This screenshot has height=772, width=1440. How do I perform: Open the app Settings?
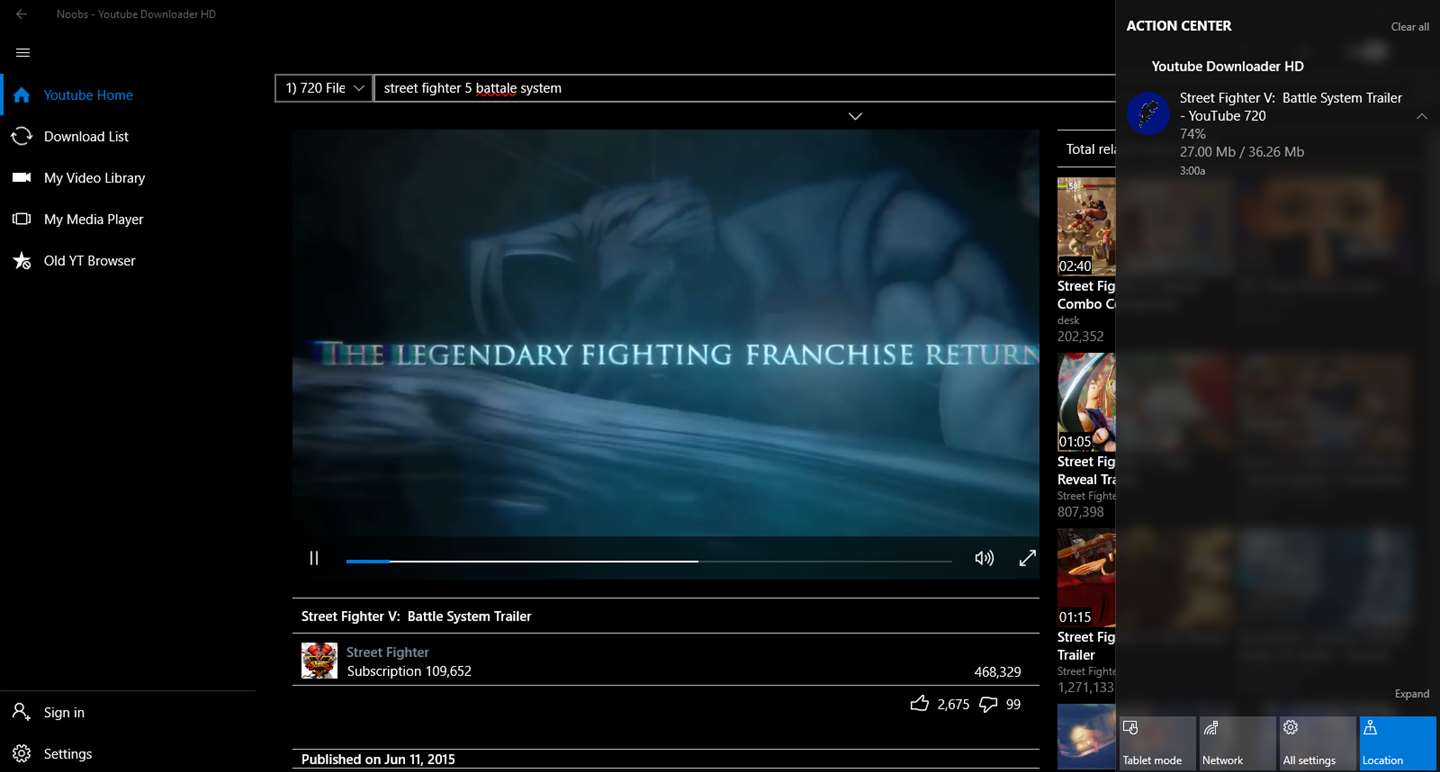click(128, 754)
